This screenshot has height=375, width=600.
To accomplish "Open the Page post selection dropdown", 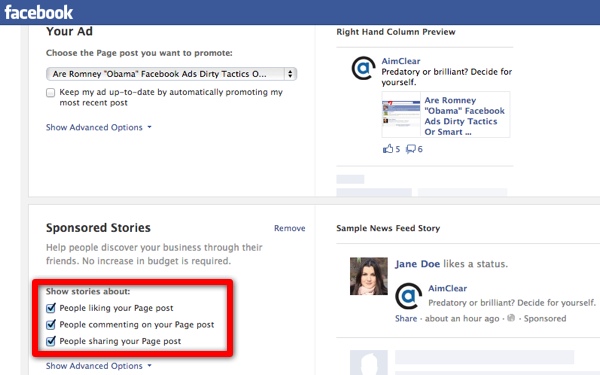I will [171, 74].
